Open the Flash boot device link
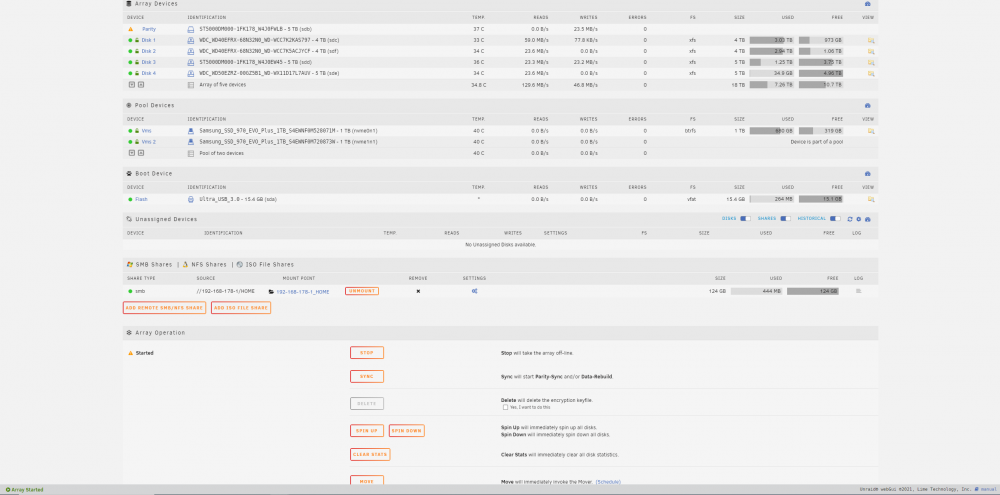The width and height of the screenshot is (1000, 495). (141, 199)
